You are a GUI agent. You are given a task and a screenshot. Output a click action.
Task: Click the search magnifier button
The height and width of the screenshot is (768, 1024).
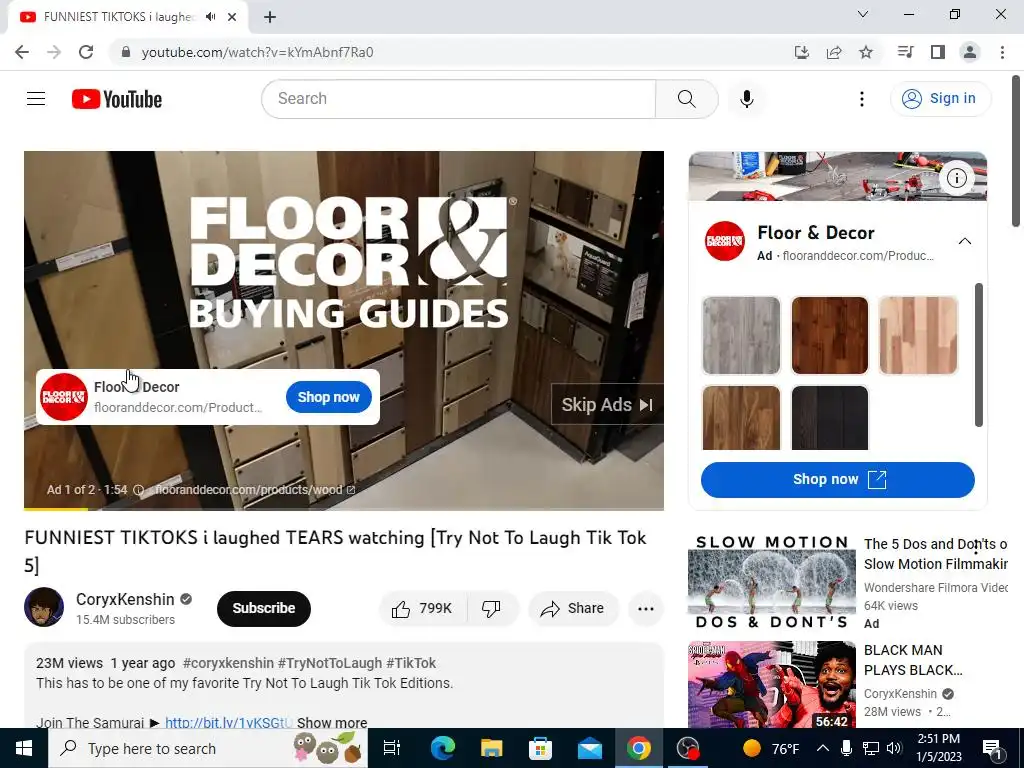(x=686, y=99)
